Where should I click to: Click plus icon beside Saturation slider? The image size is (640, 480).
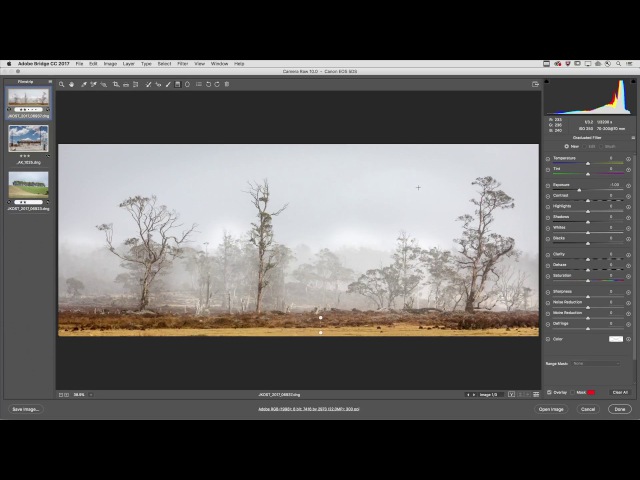click(x=629, y=276)
